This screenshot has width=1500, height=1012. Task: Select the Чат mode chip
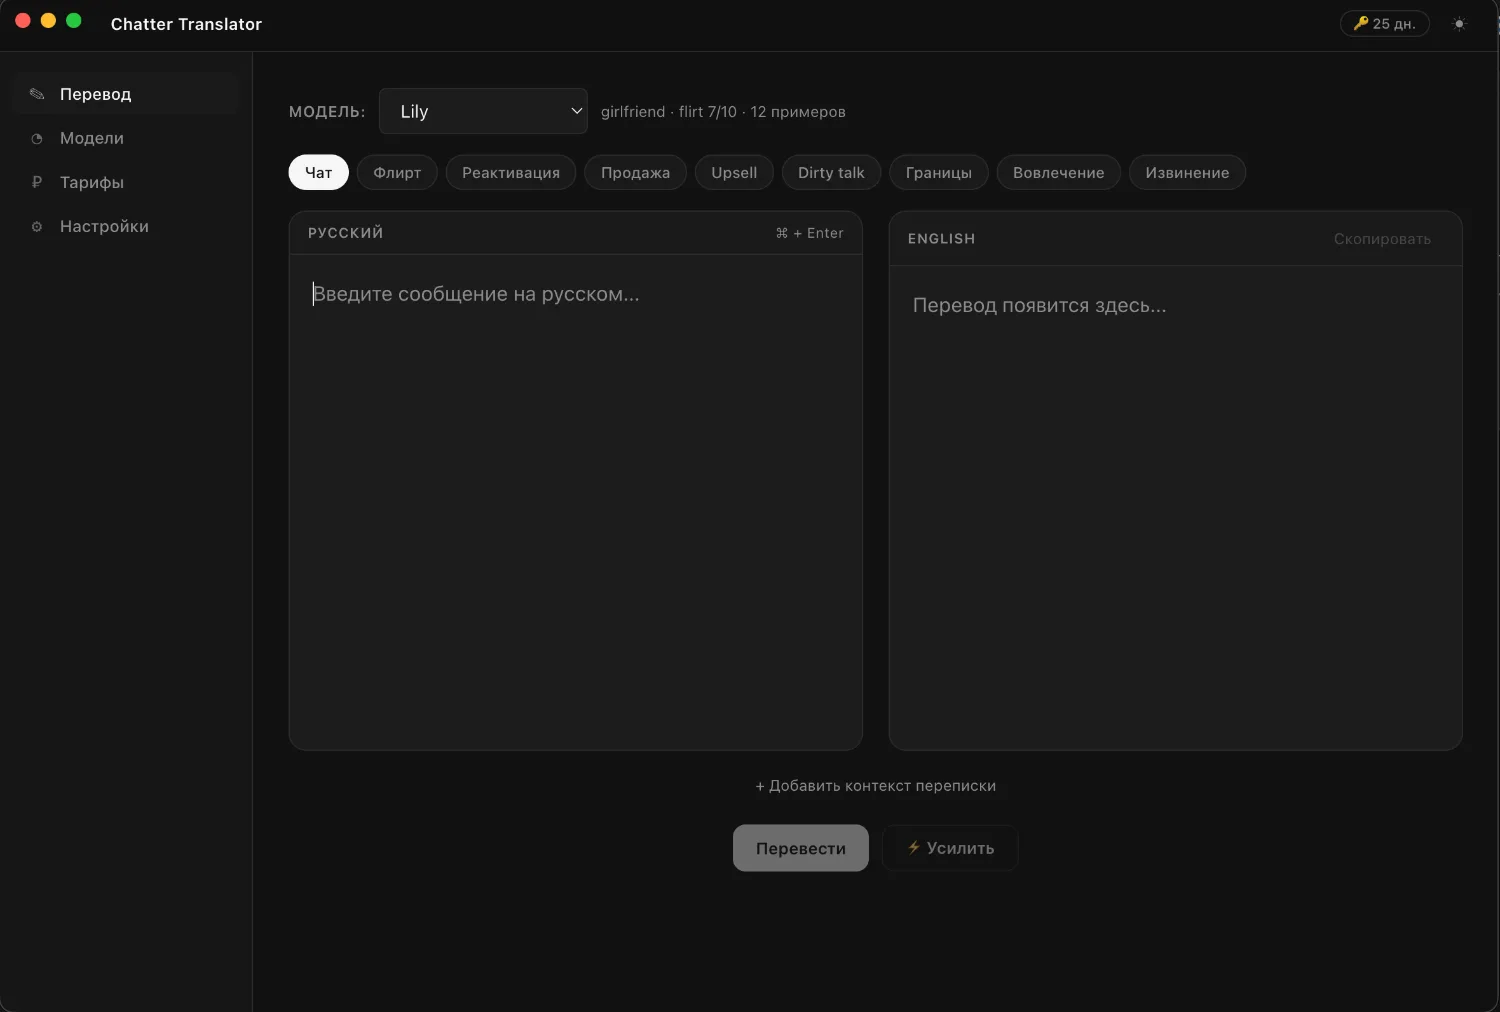(x=318, y=172)
